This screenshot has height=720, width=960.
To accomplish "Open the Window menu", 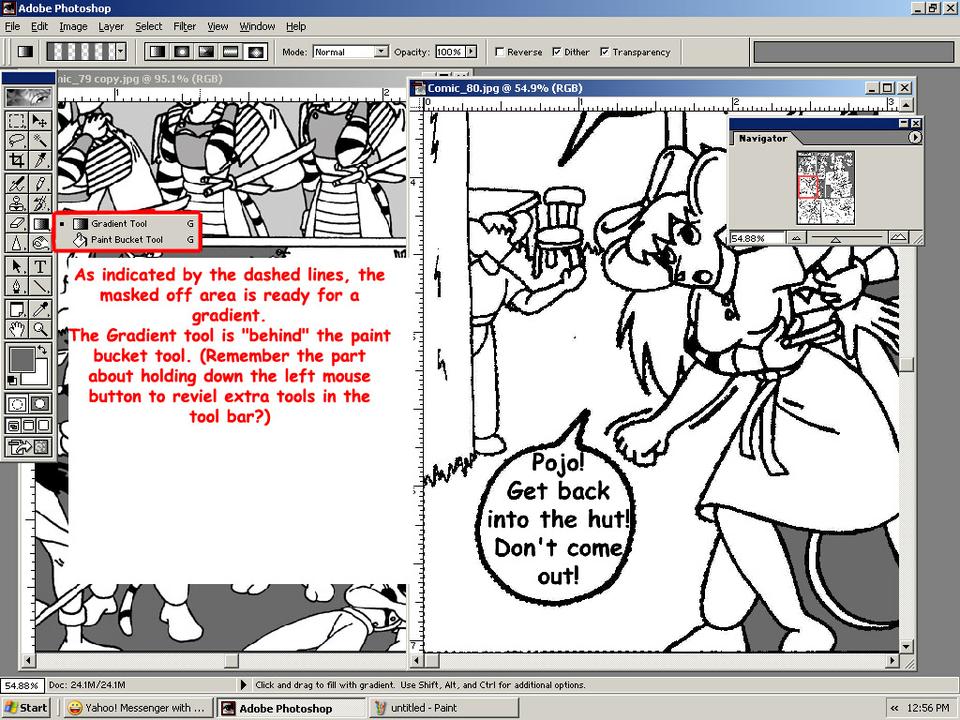I will click(x=257, y=26).
